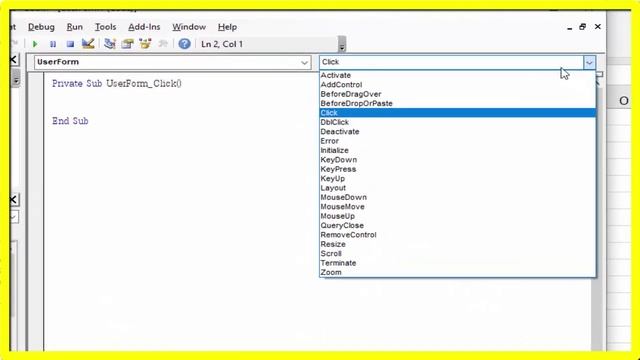Select AddControl event in list

tap(458, 84)
